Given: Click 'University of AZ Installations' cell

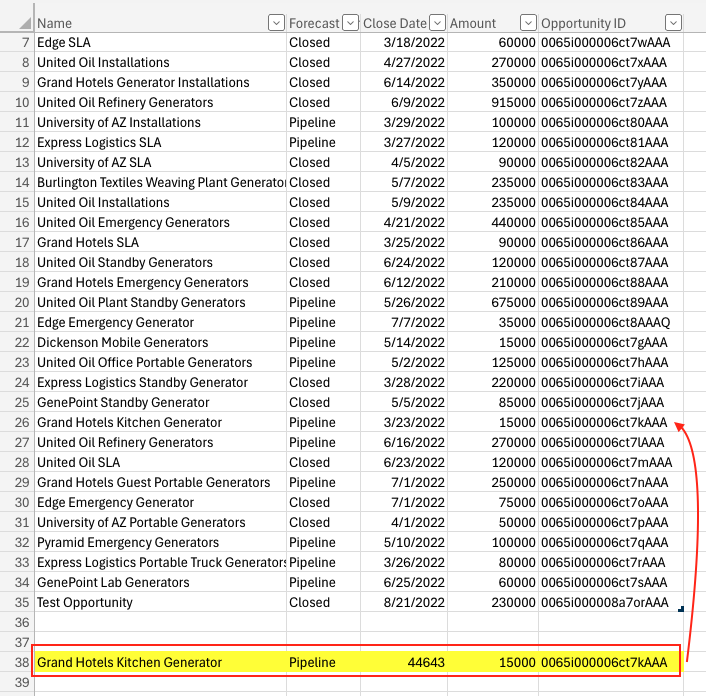Looking at the screenshot, I should coord(160,122).
